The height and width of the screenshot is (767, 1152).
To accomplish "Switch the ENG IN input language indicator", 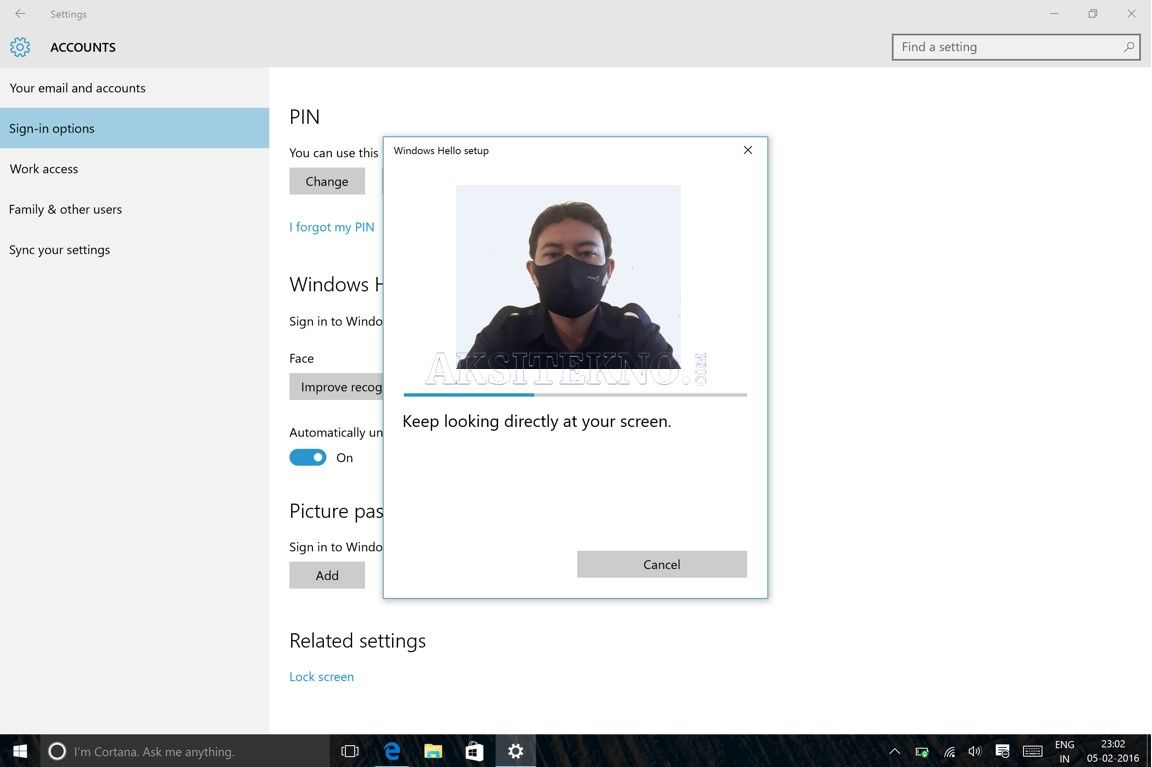I will (1064, 751).
